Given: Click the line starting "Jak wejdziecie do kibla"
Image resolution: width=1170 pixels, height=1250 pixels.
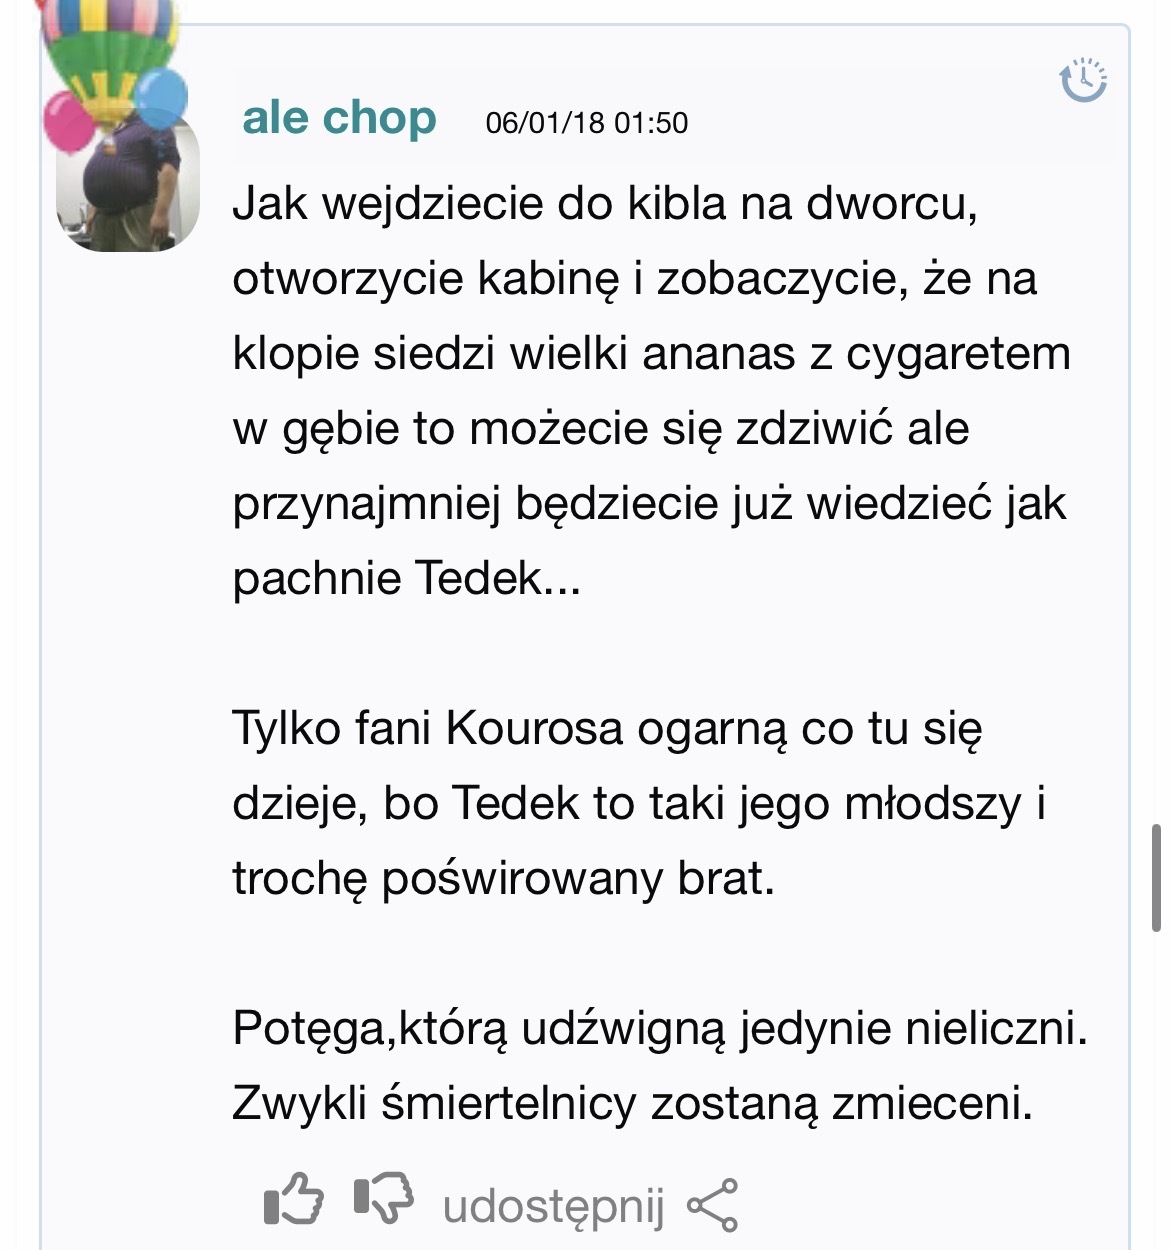Looking at the screenshot, I should (605, 203).
